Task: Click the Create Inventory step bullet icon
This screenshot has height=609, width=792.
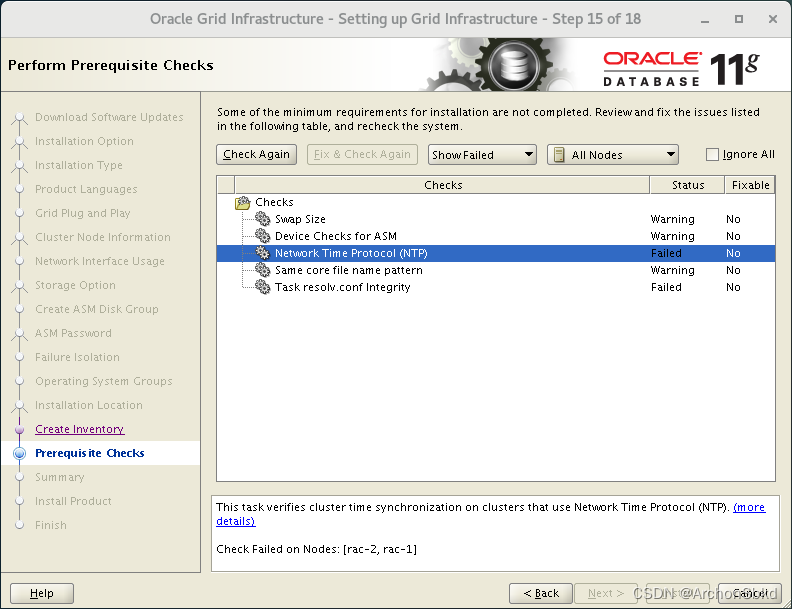Action: [19, 429]
